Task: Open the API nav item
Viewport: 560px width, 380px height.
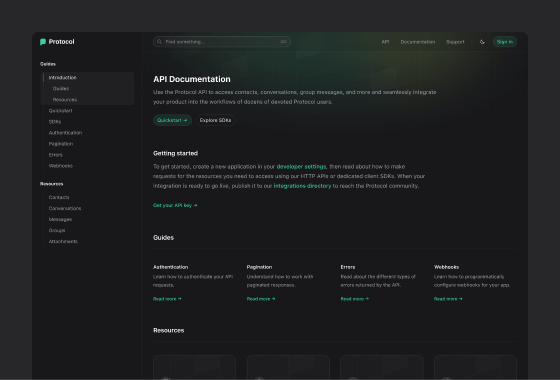Action: [x=385, y=42]
